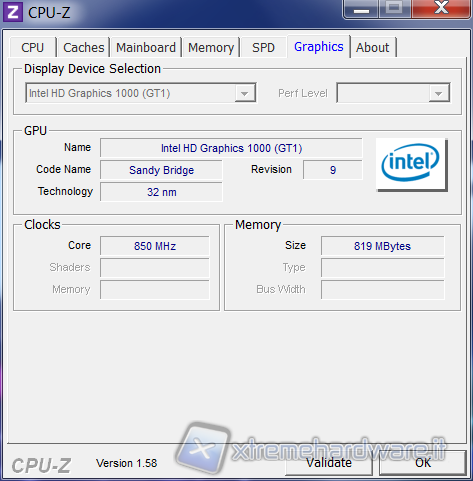473x481 pixels.
Task: Click the GPU Name field
Action: click(x=231, y=148)
